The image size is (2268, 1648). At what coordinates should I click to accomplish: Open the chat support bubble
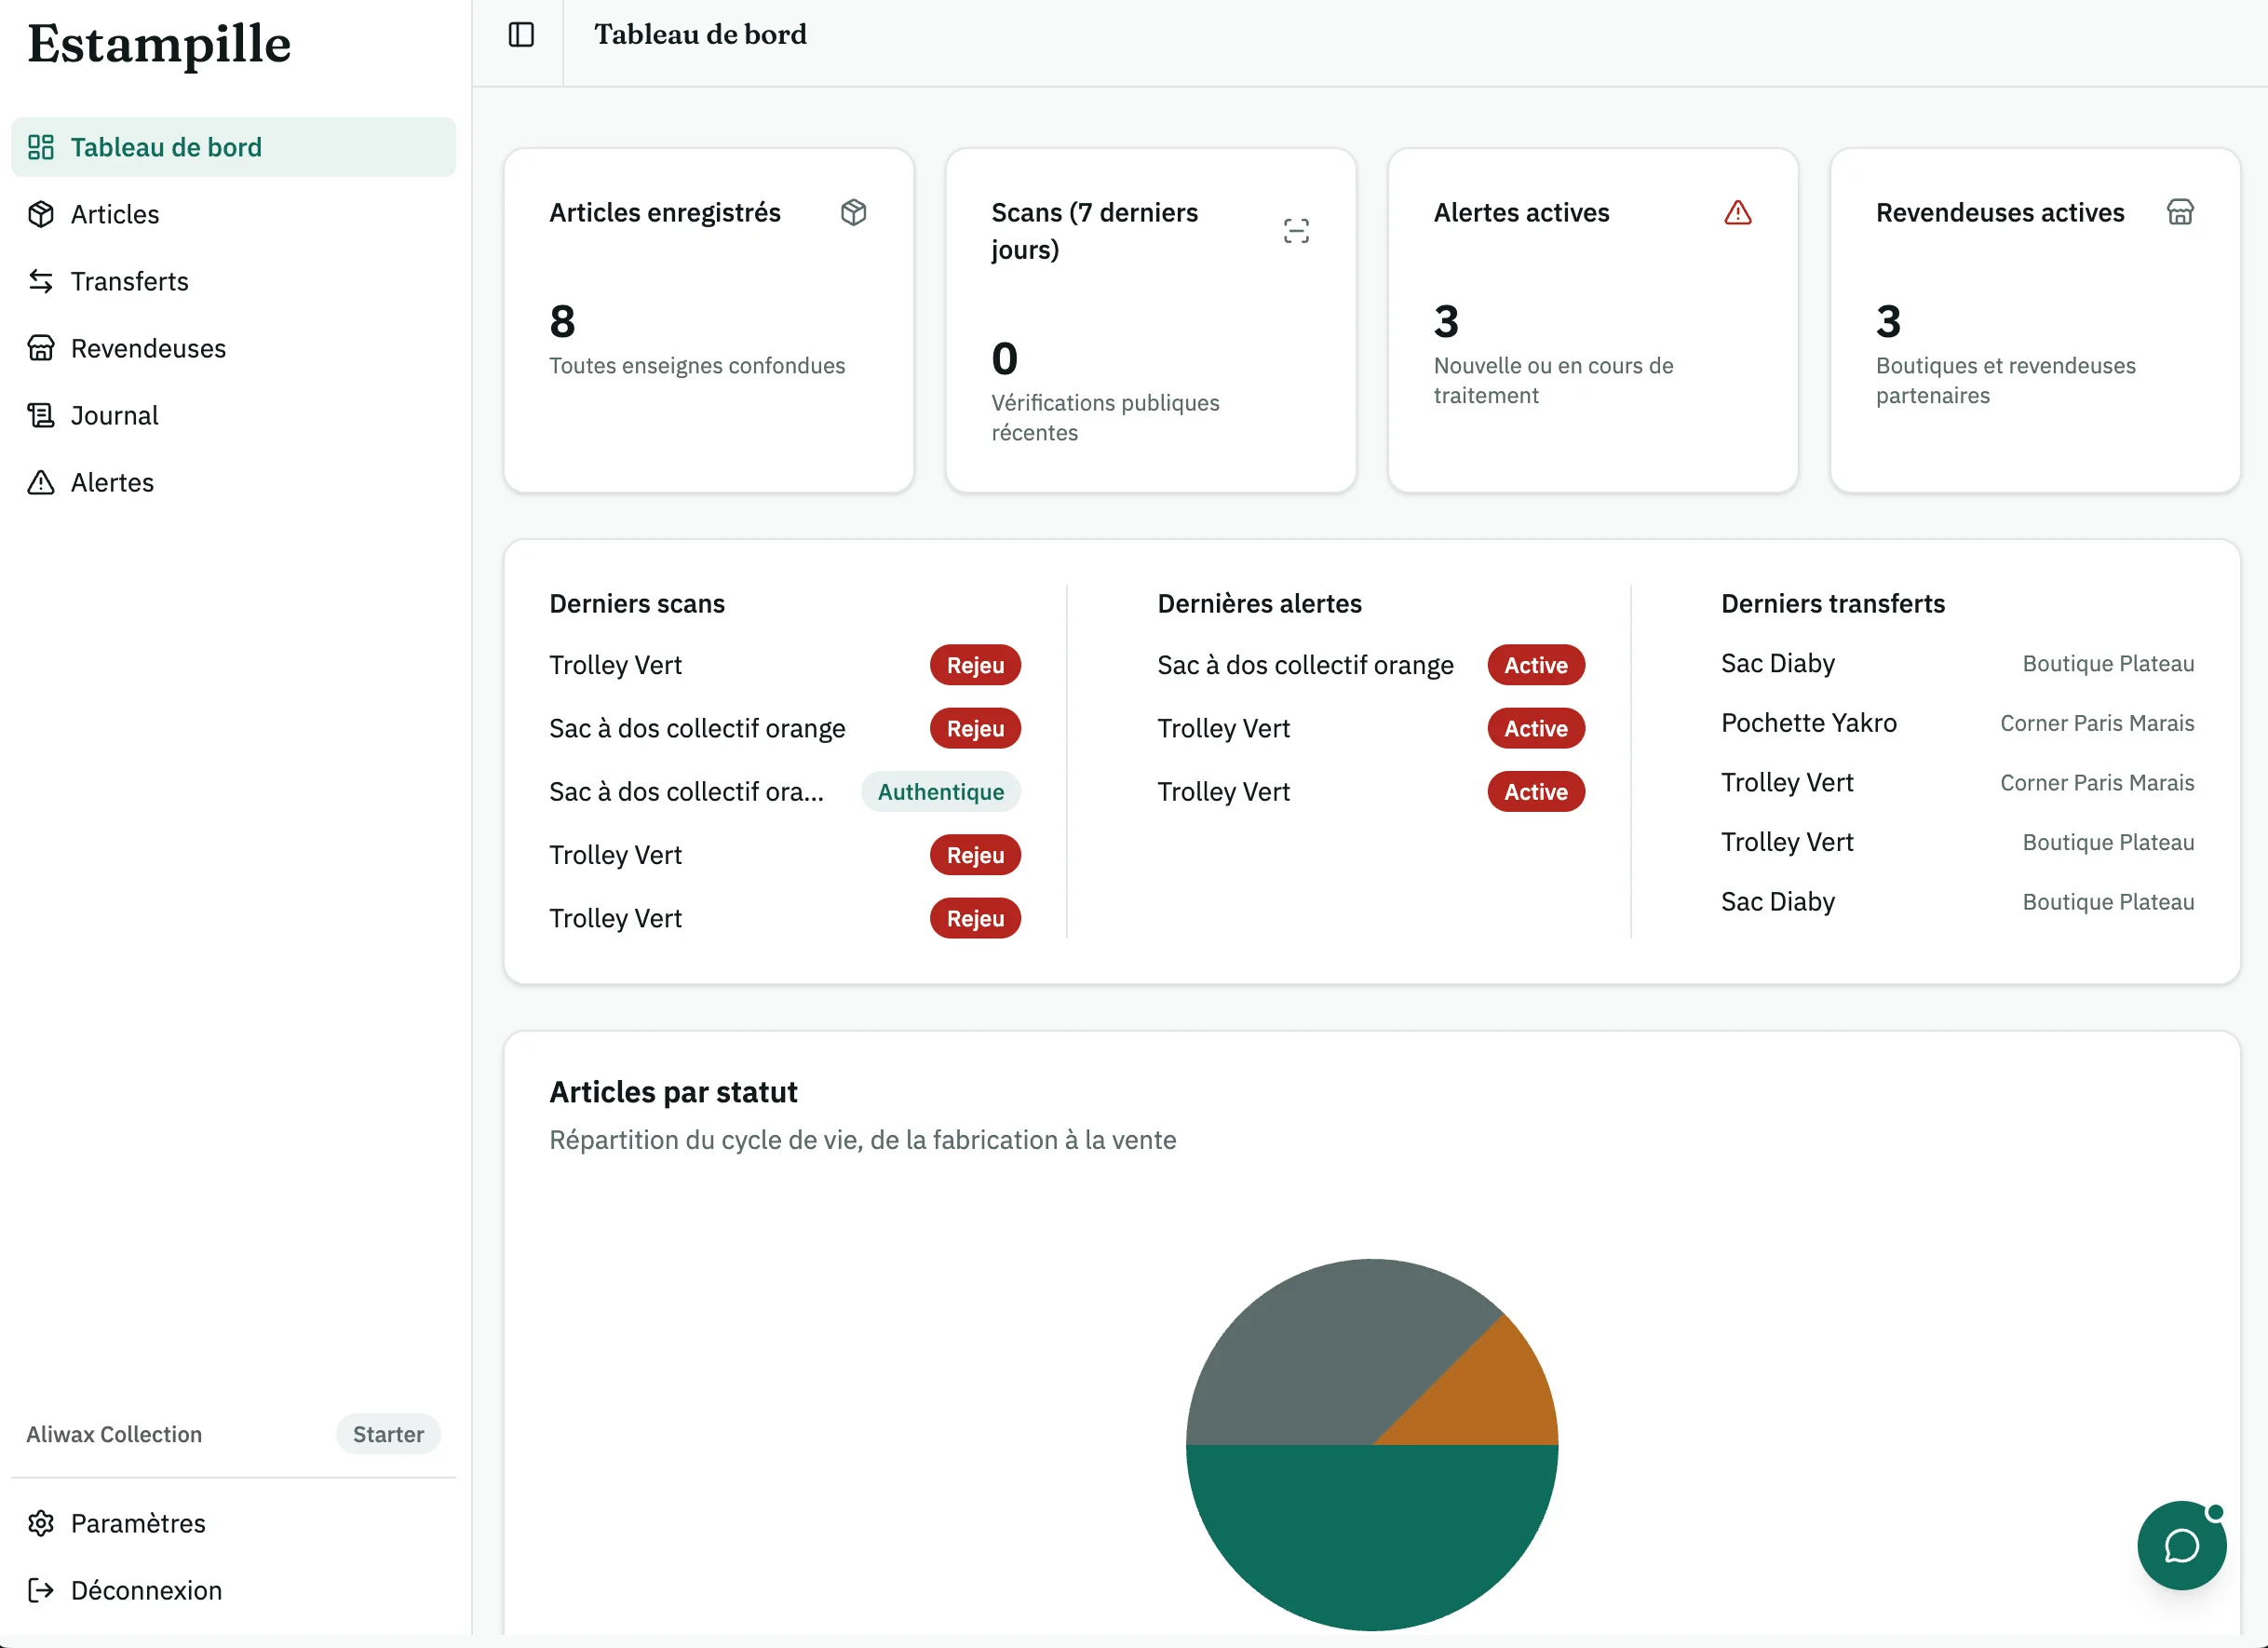(2181, 1545)
